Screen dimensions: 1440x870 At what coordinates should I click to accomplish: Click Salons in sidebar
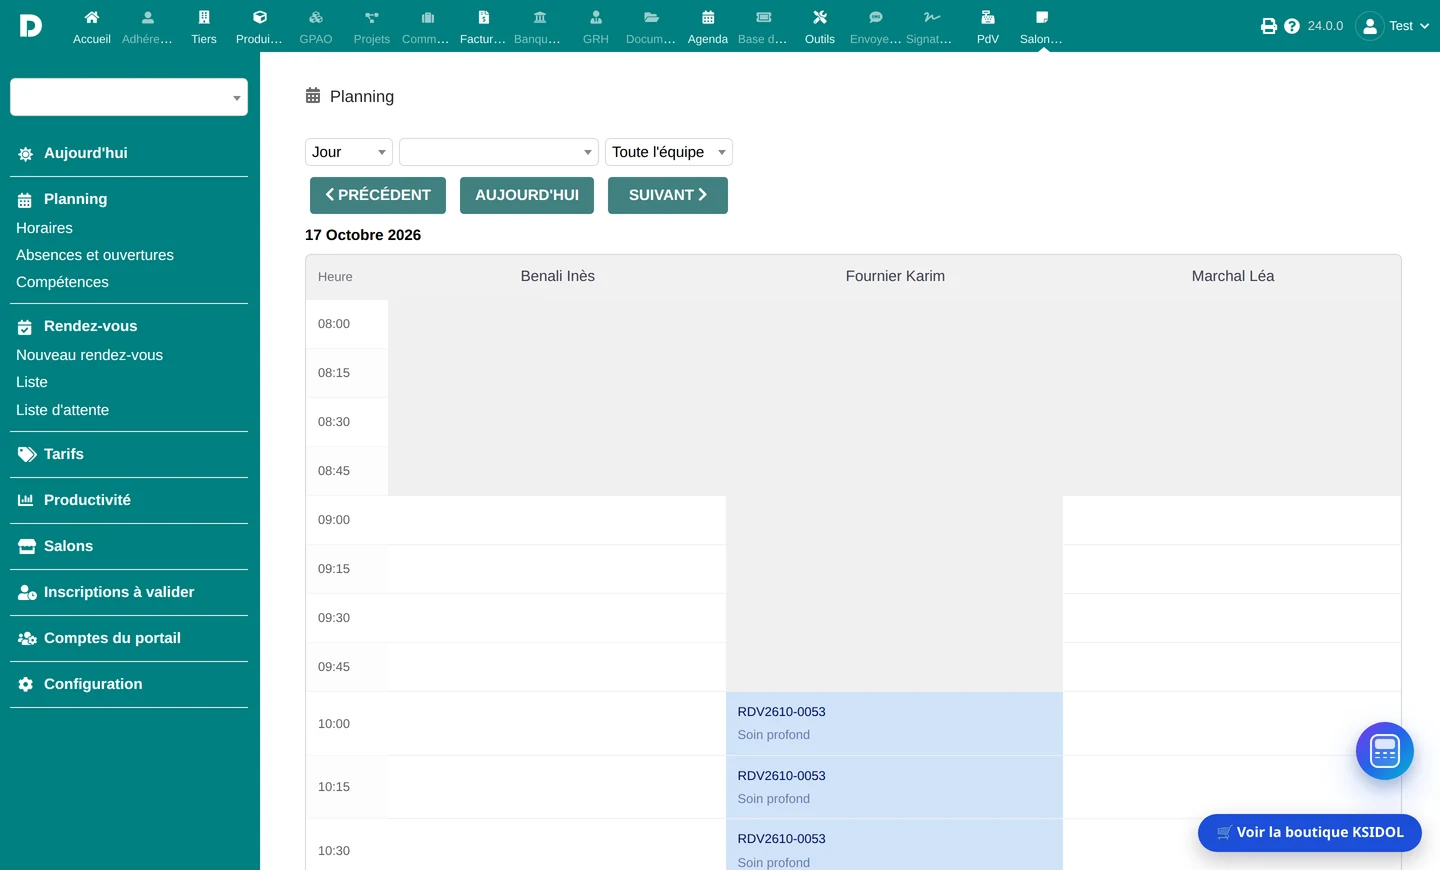coord(68,546)
